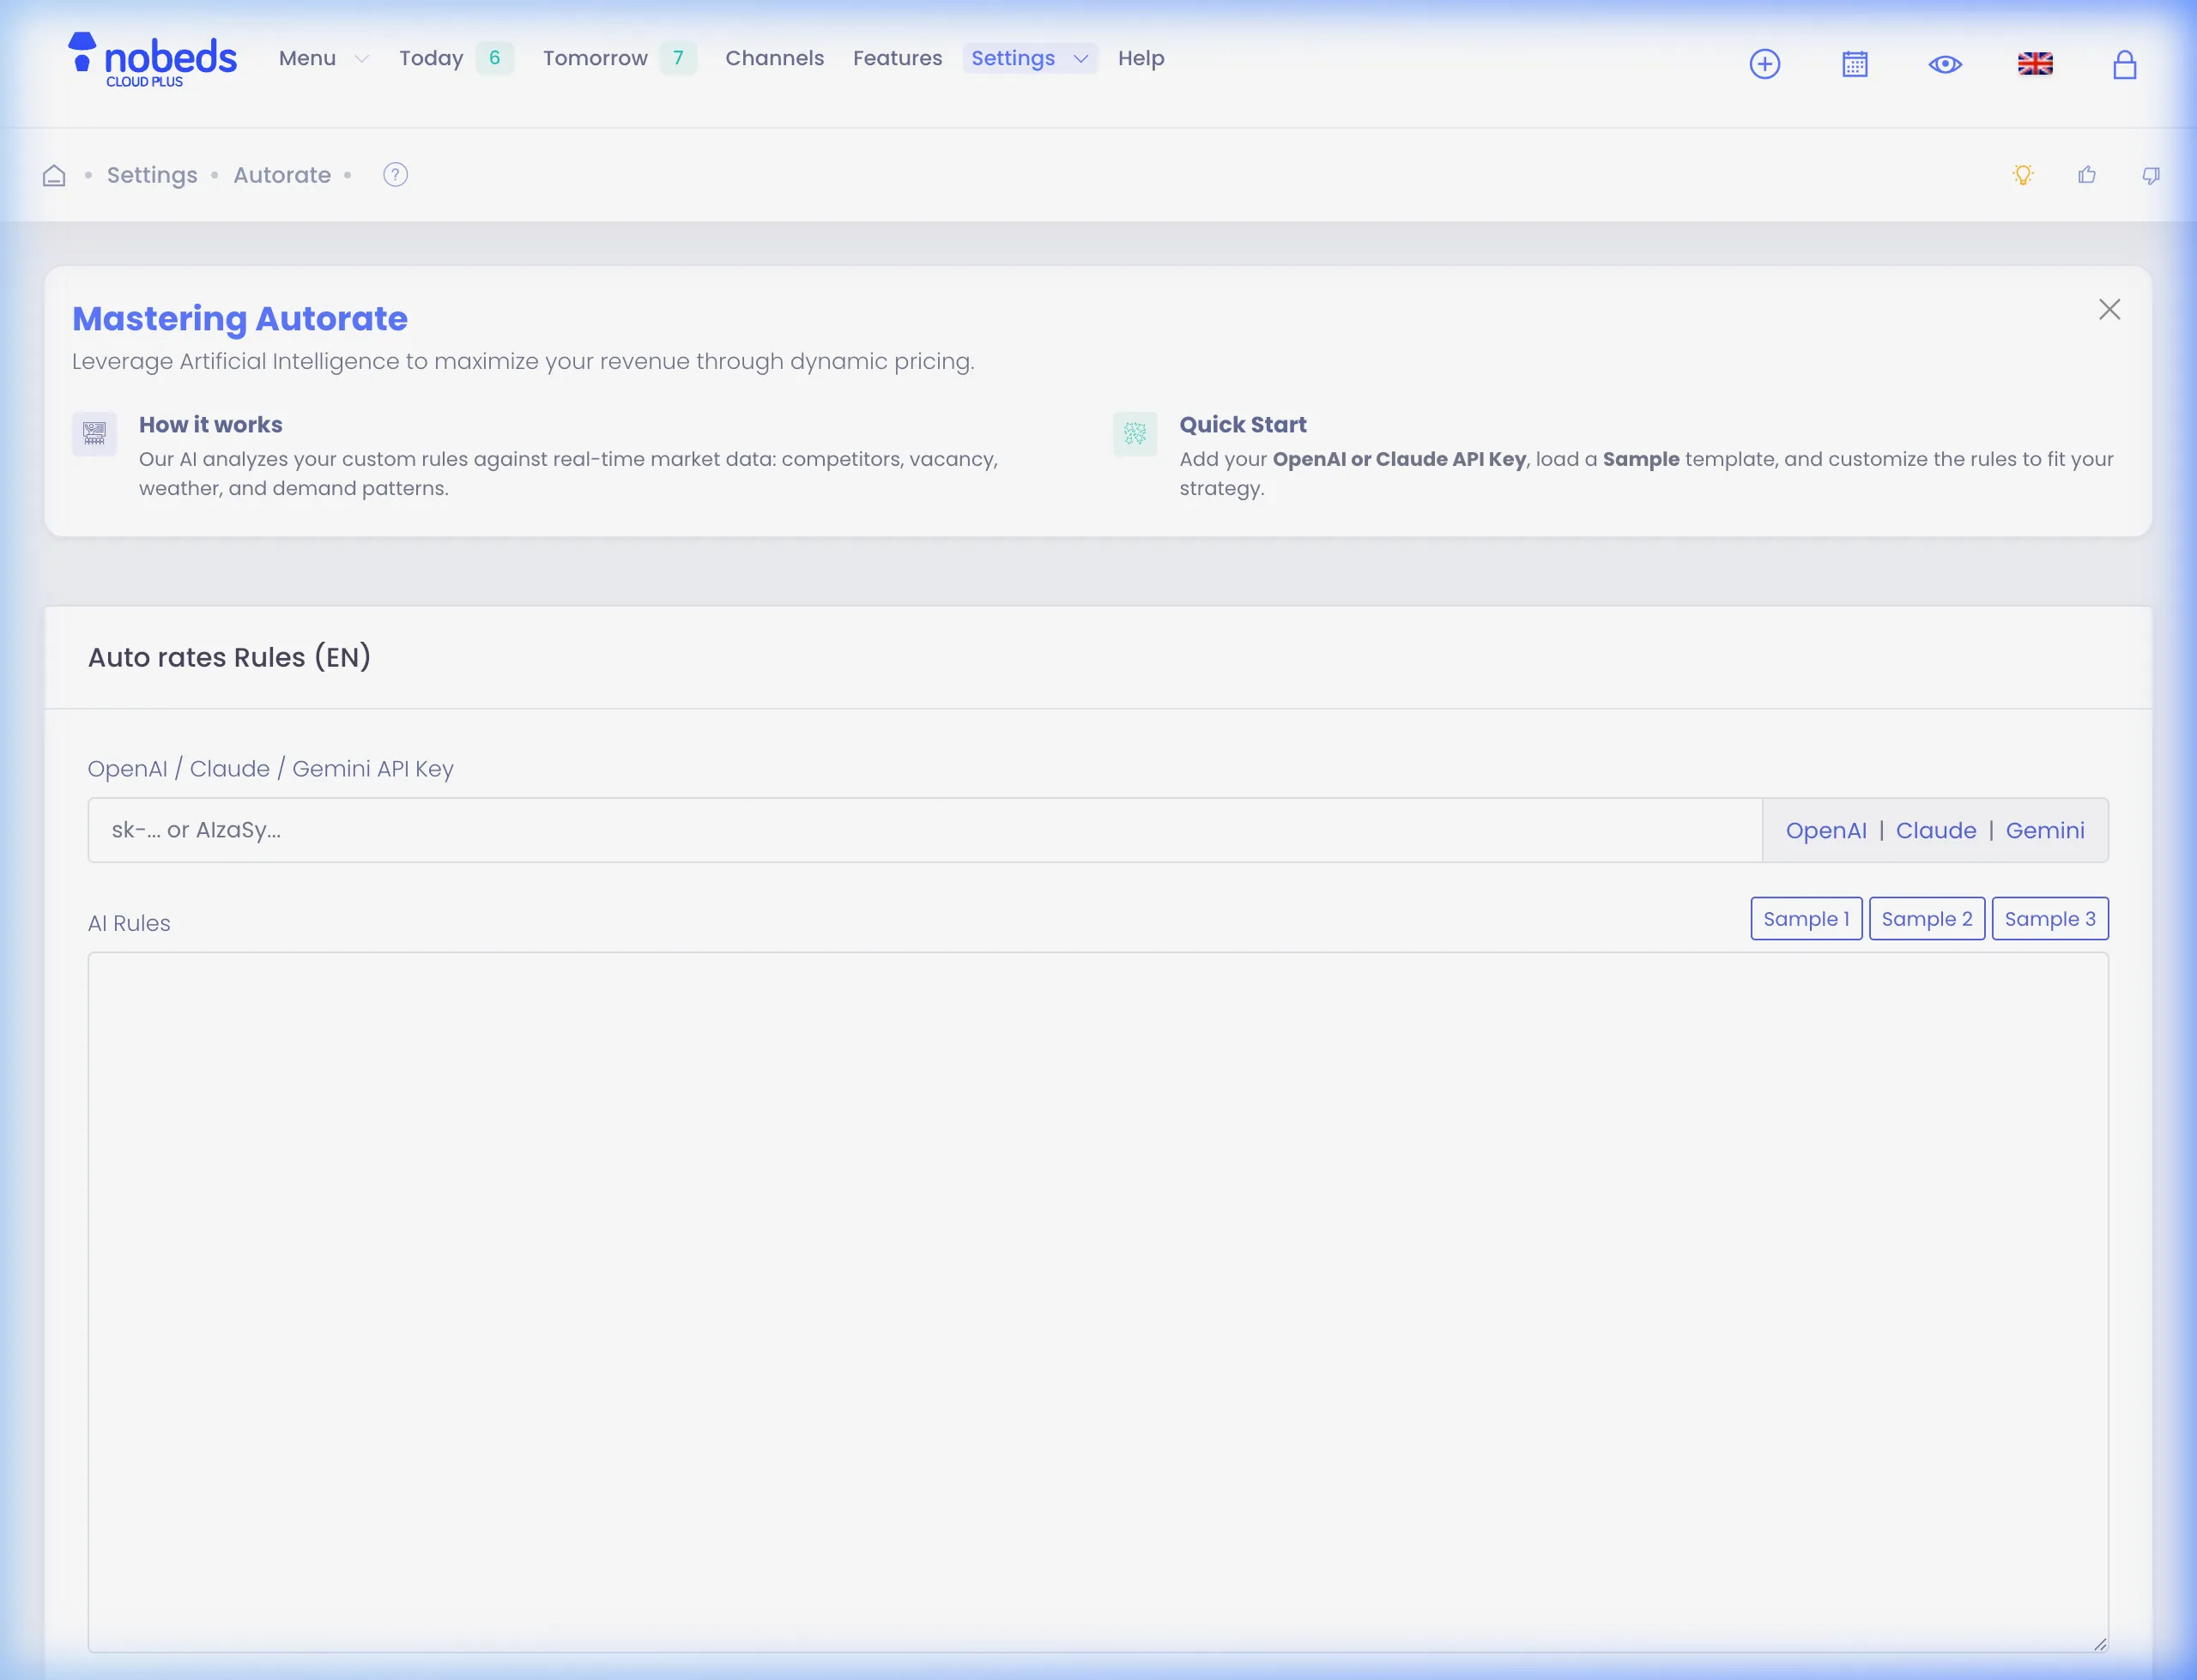Open the help question mark icon
Viewport: 2197px width, 1680px height.
click(x=395, y=175)
